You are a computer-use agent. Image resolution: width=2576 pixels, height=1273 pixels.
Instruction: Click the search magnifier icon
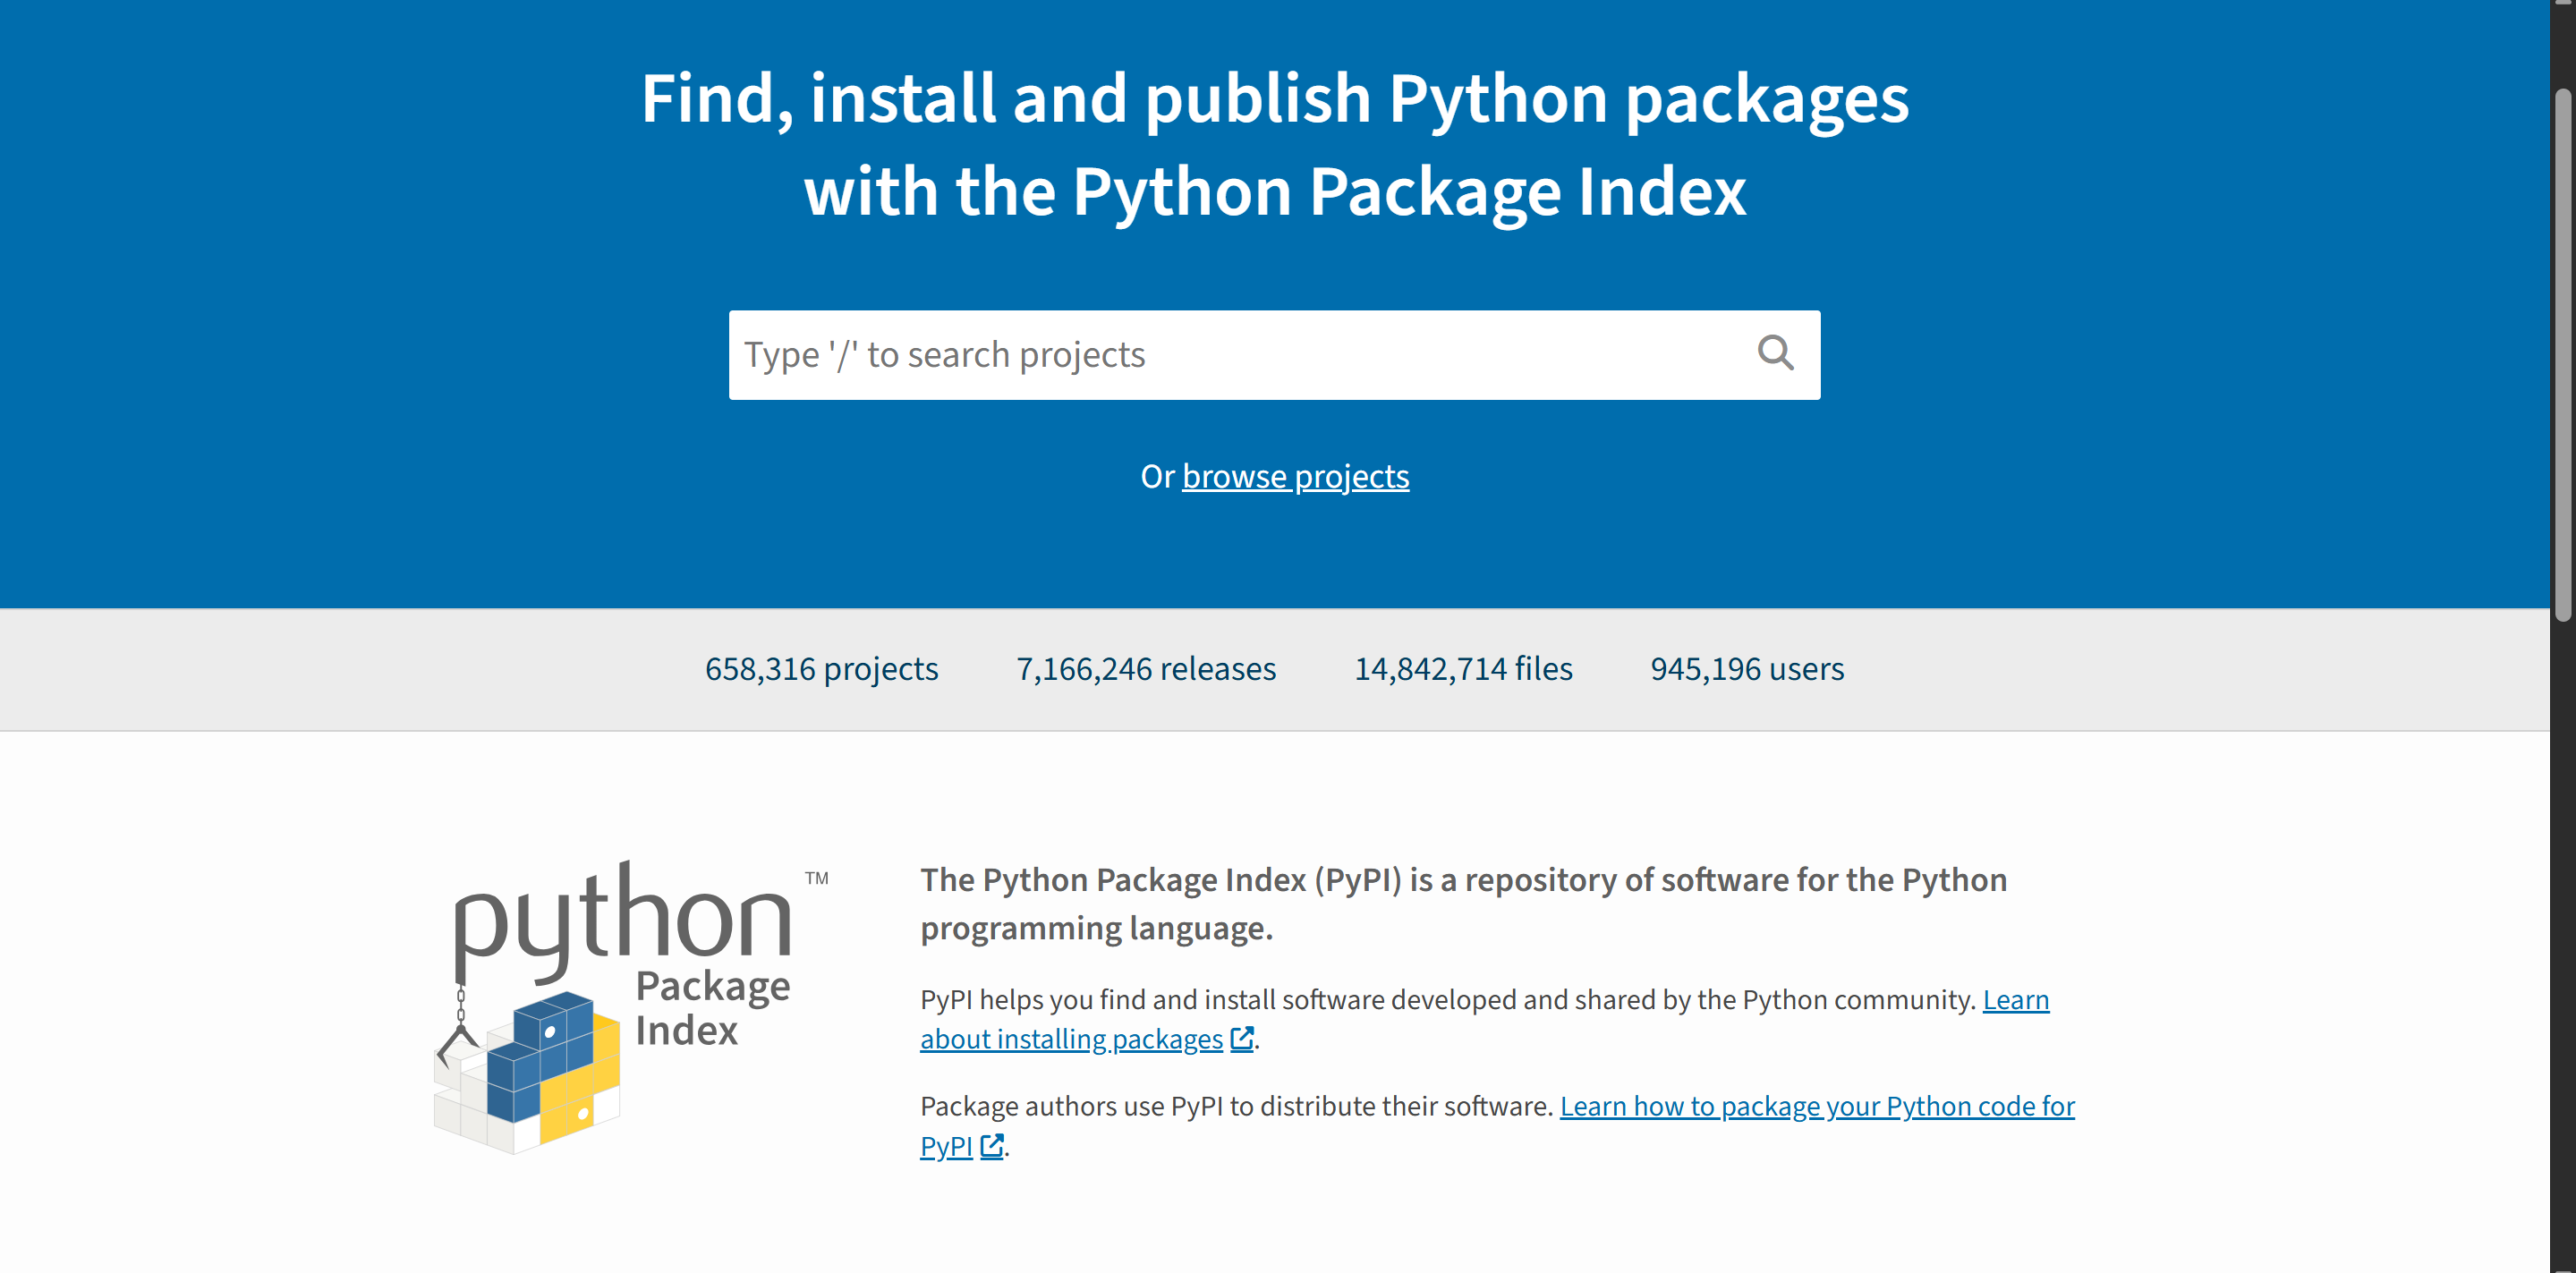pos(1775,354)
